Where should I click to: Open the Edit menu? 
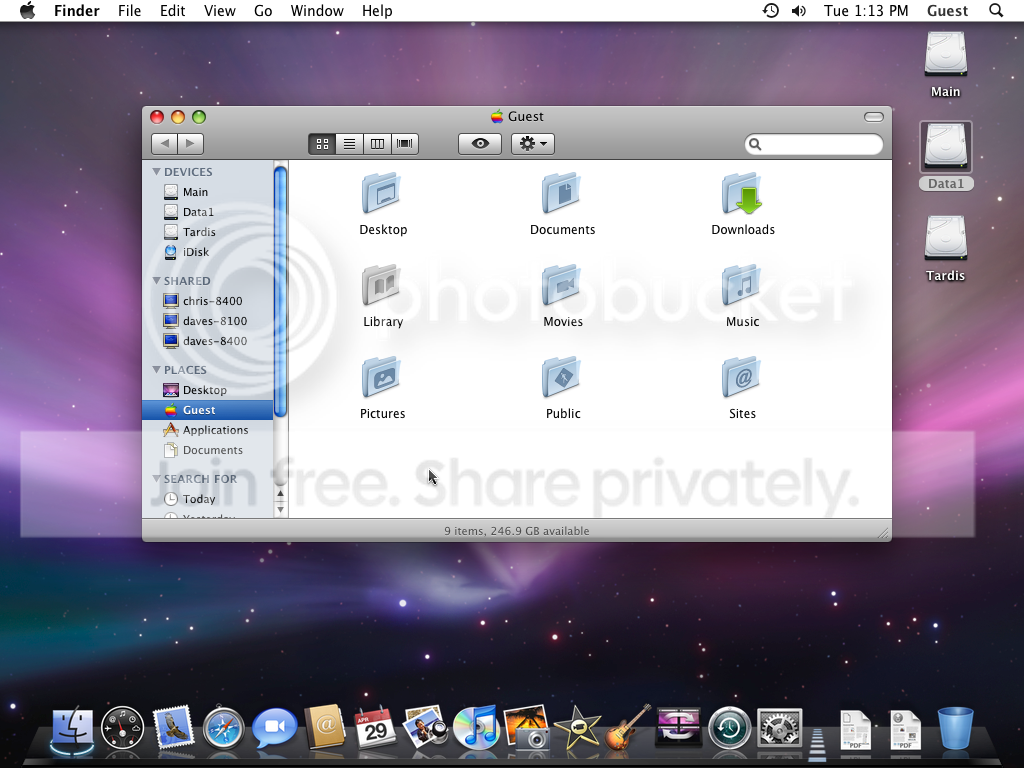[x=172, y=10]
